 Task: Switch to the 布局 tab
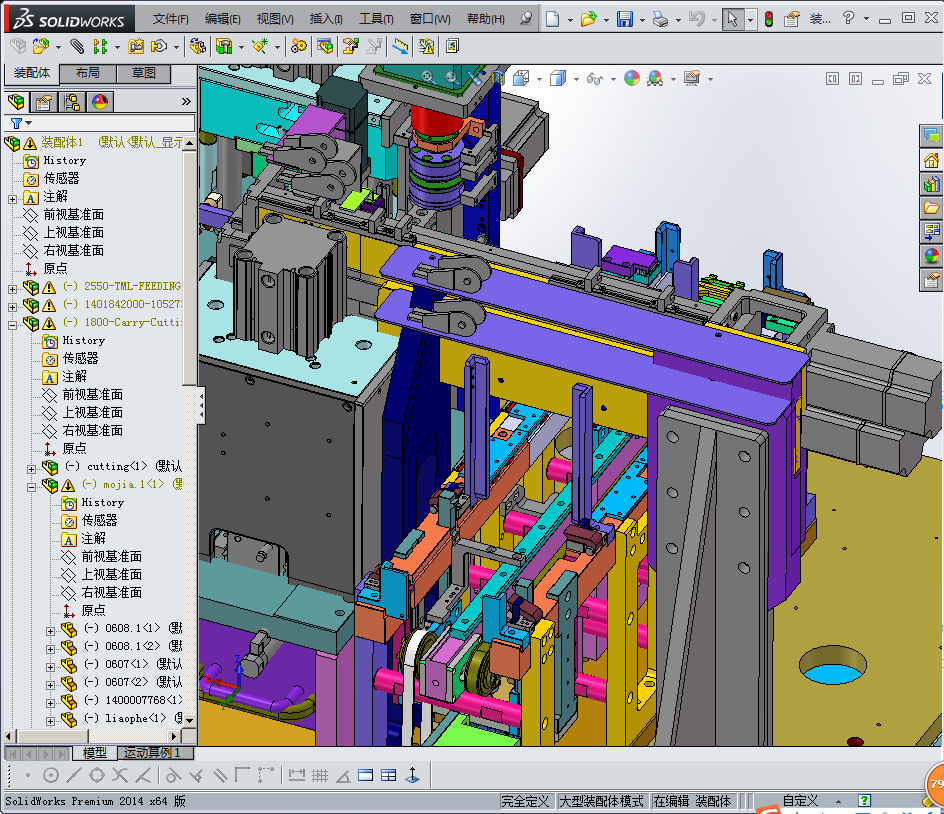click(87, 73)
